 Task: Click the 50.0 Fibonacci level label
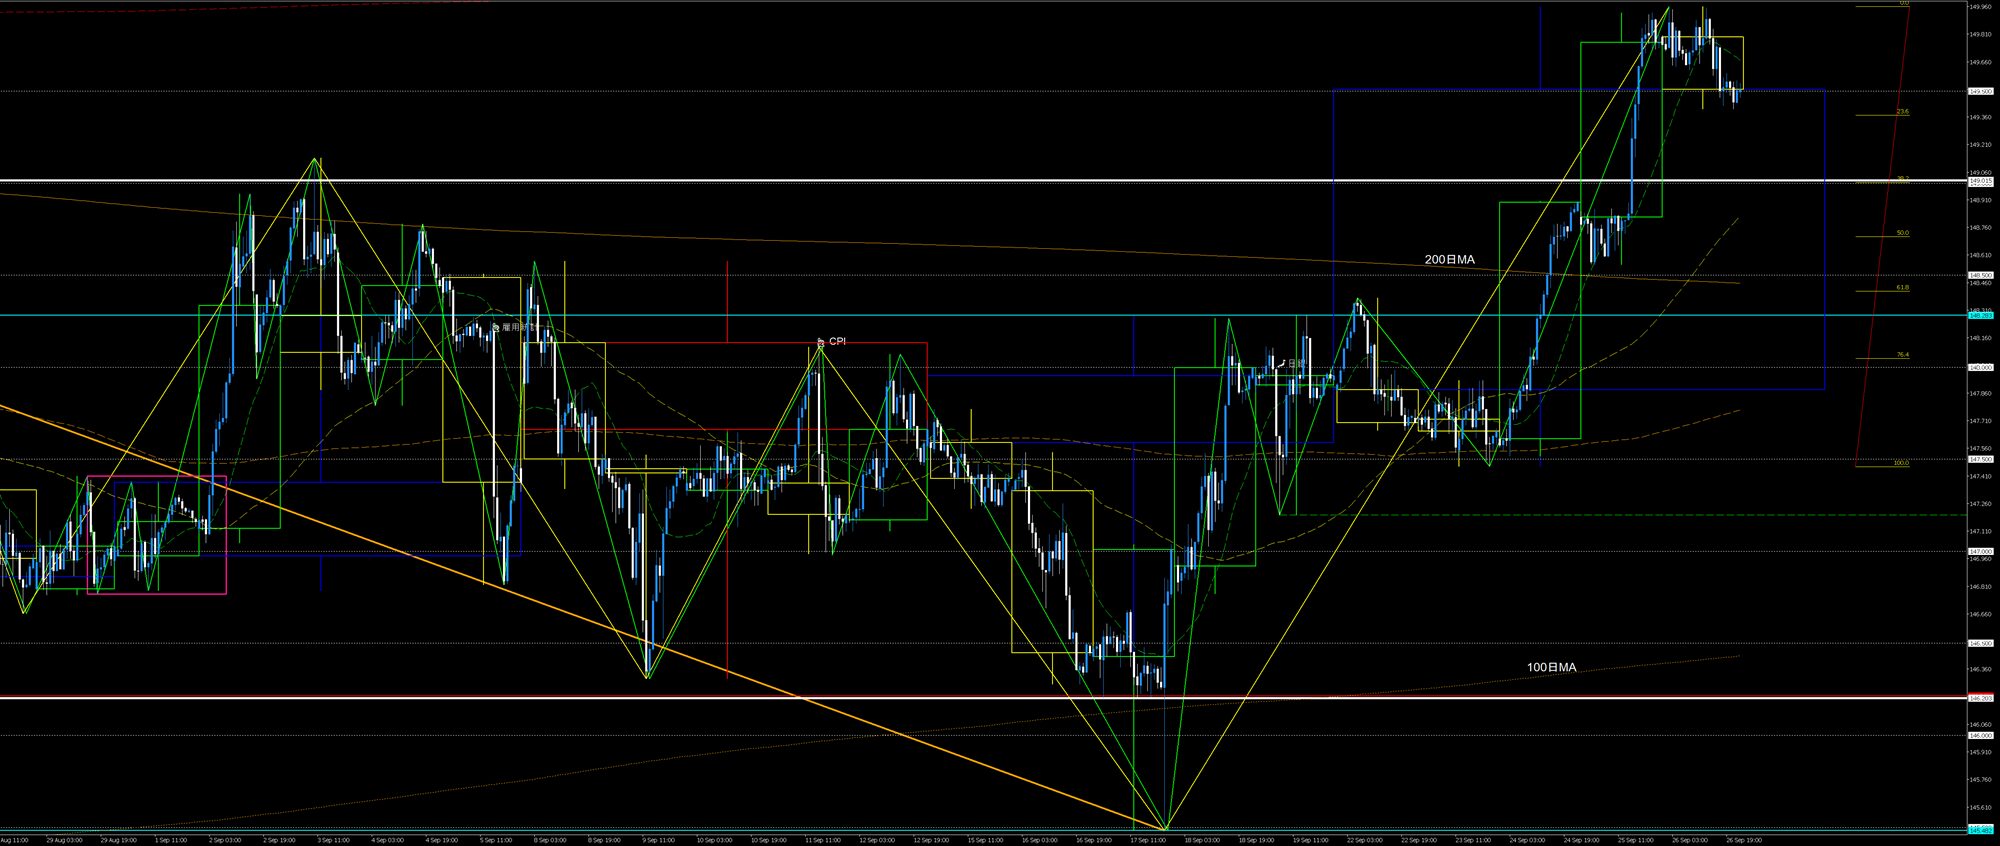1902,233
